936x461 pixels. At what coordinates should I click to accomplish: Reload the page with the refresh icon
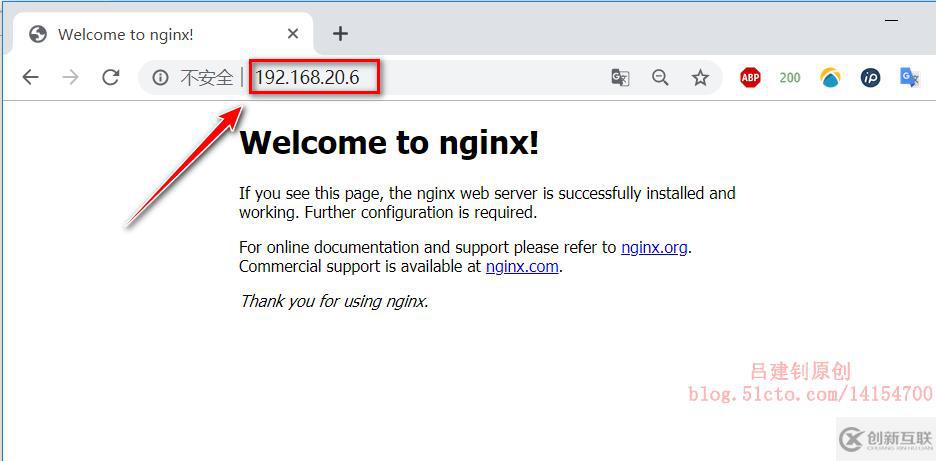pyautogui.click(x=110, y=77)
